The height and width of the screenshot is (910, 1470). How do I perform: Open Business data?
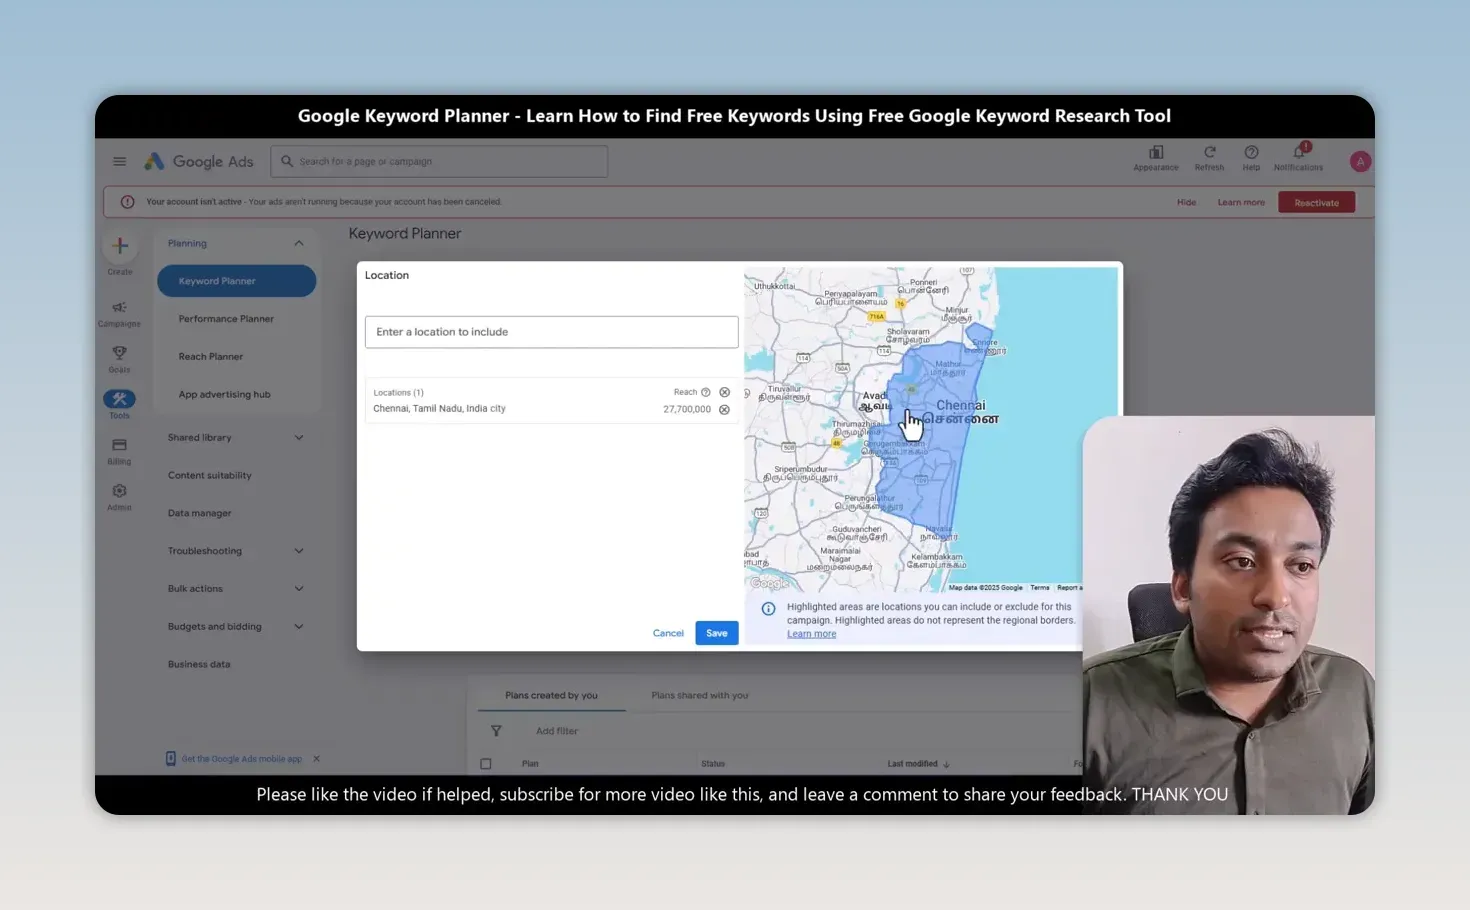click(199, 665)
